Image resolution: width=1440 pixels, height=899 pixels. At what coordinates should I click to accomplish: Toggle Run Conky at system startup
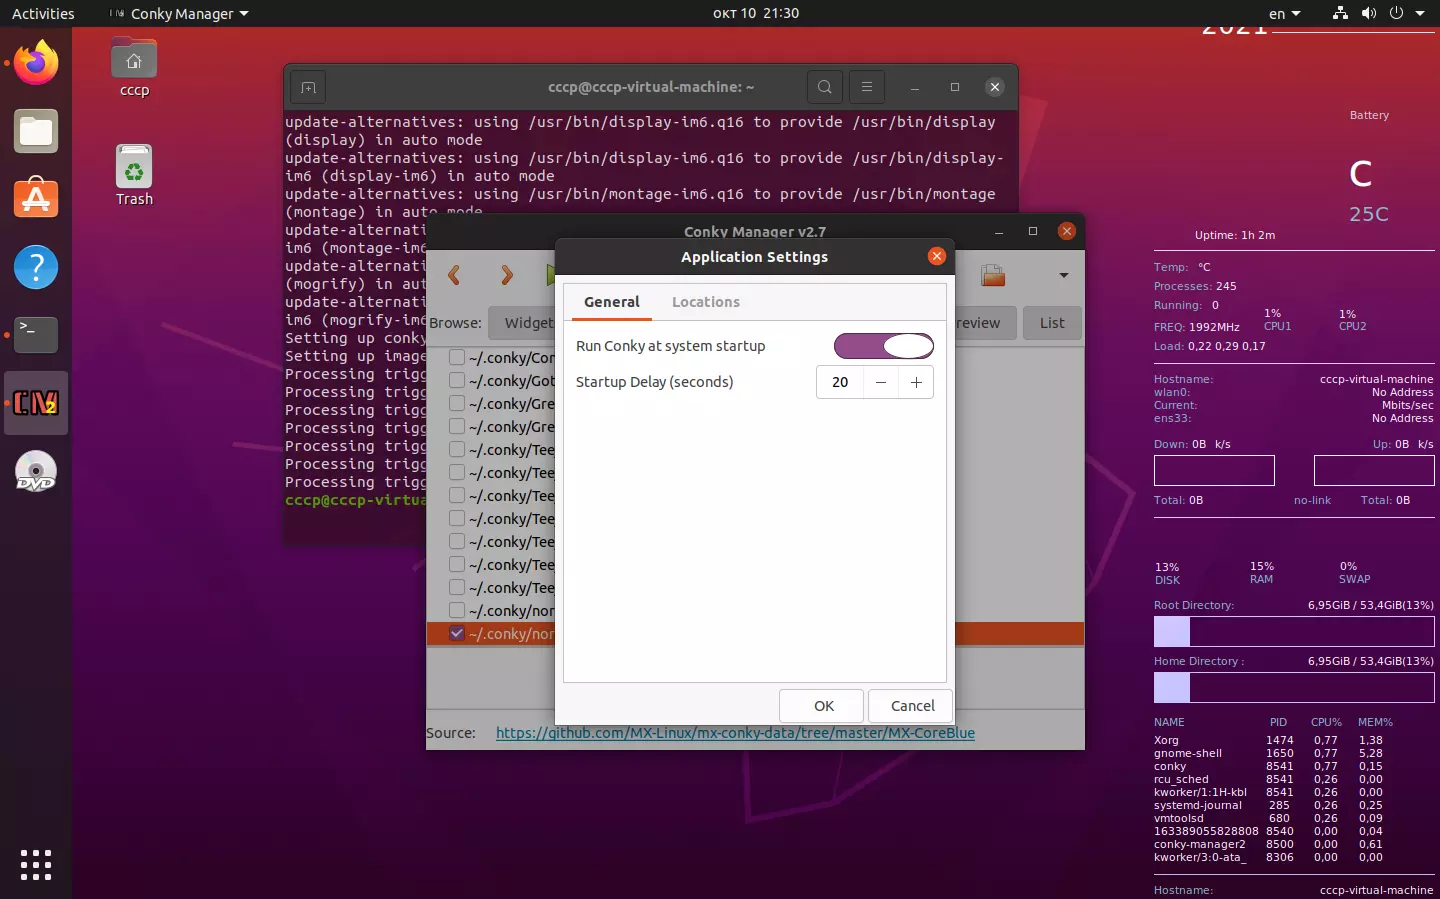click(883, 346)
